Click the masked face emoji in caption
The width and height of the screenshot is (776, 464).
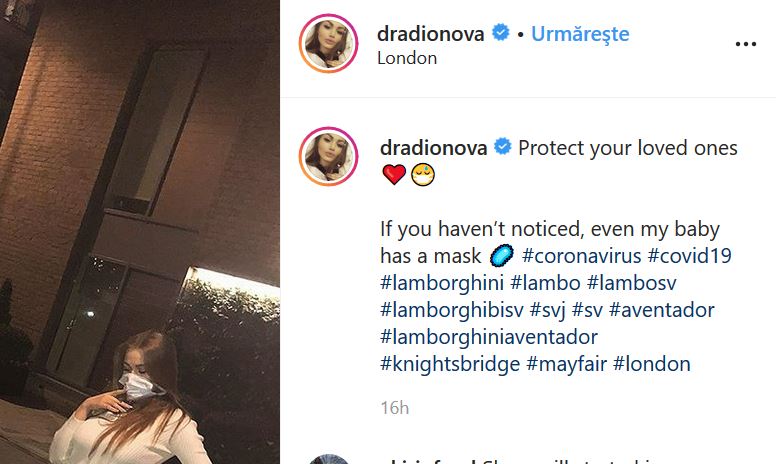point(423,175)
